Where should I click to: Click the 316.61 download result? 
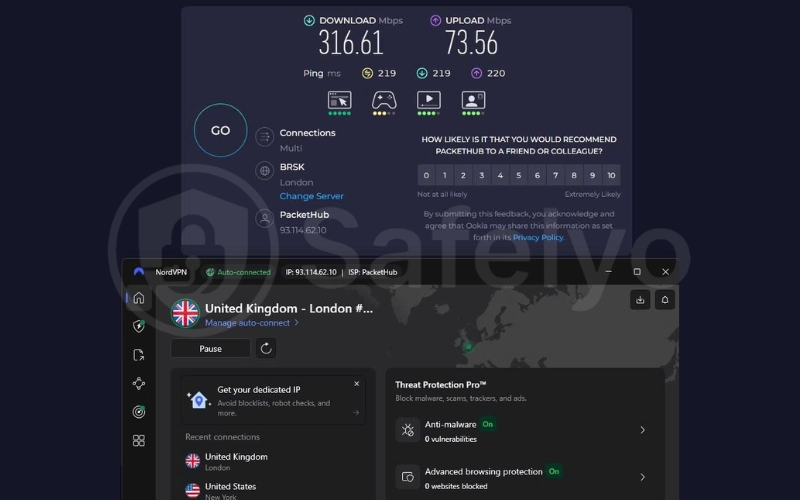(351, 42)
